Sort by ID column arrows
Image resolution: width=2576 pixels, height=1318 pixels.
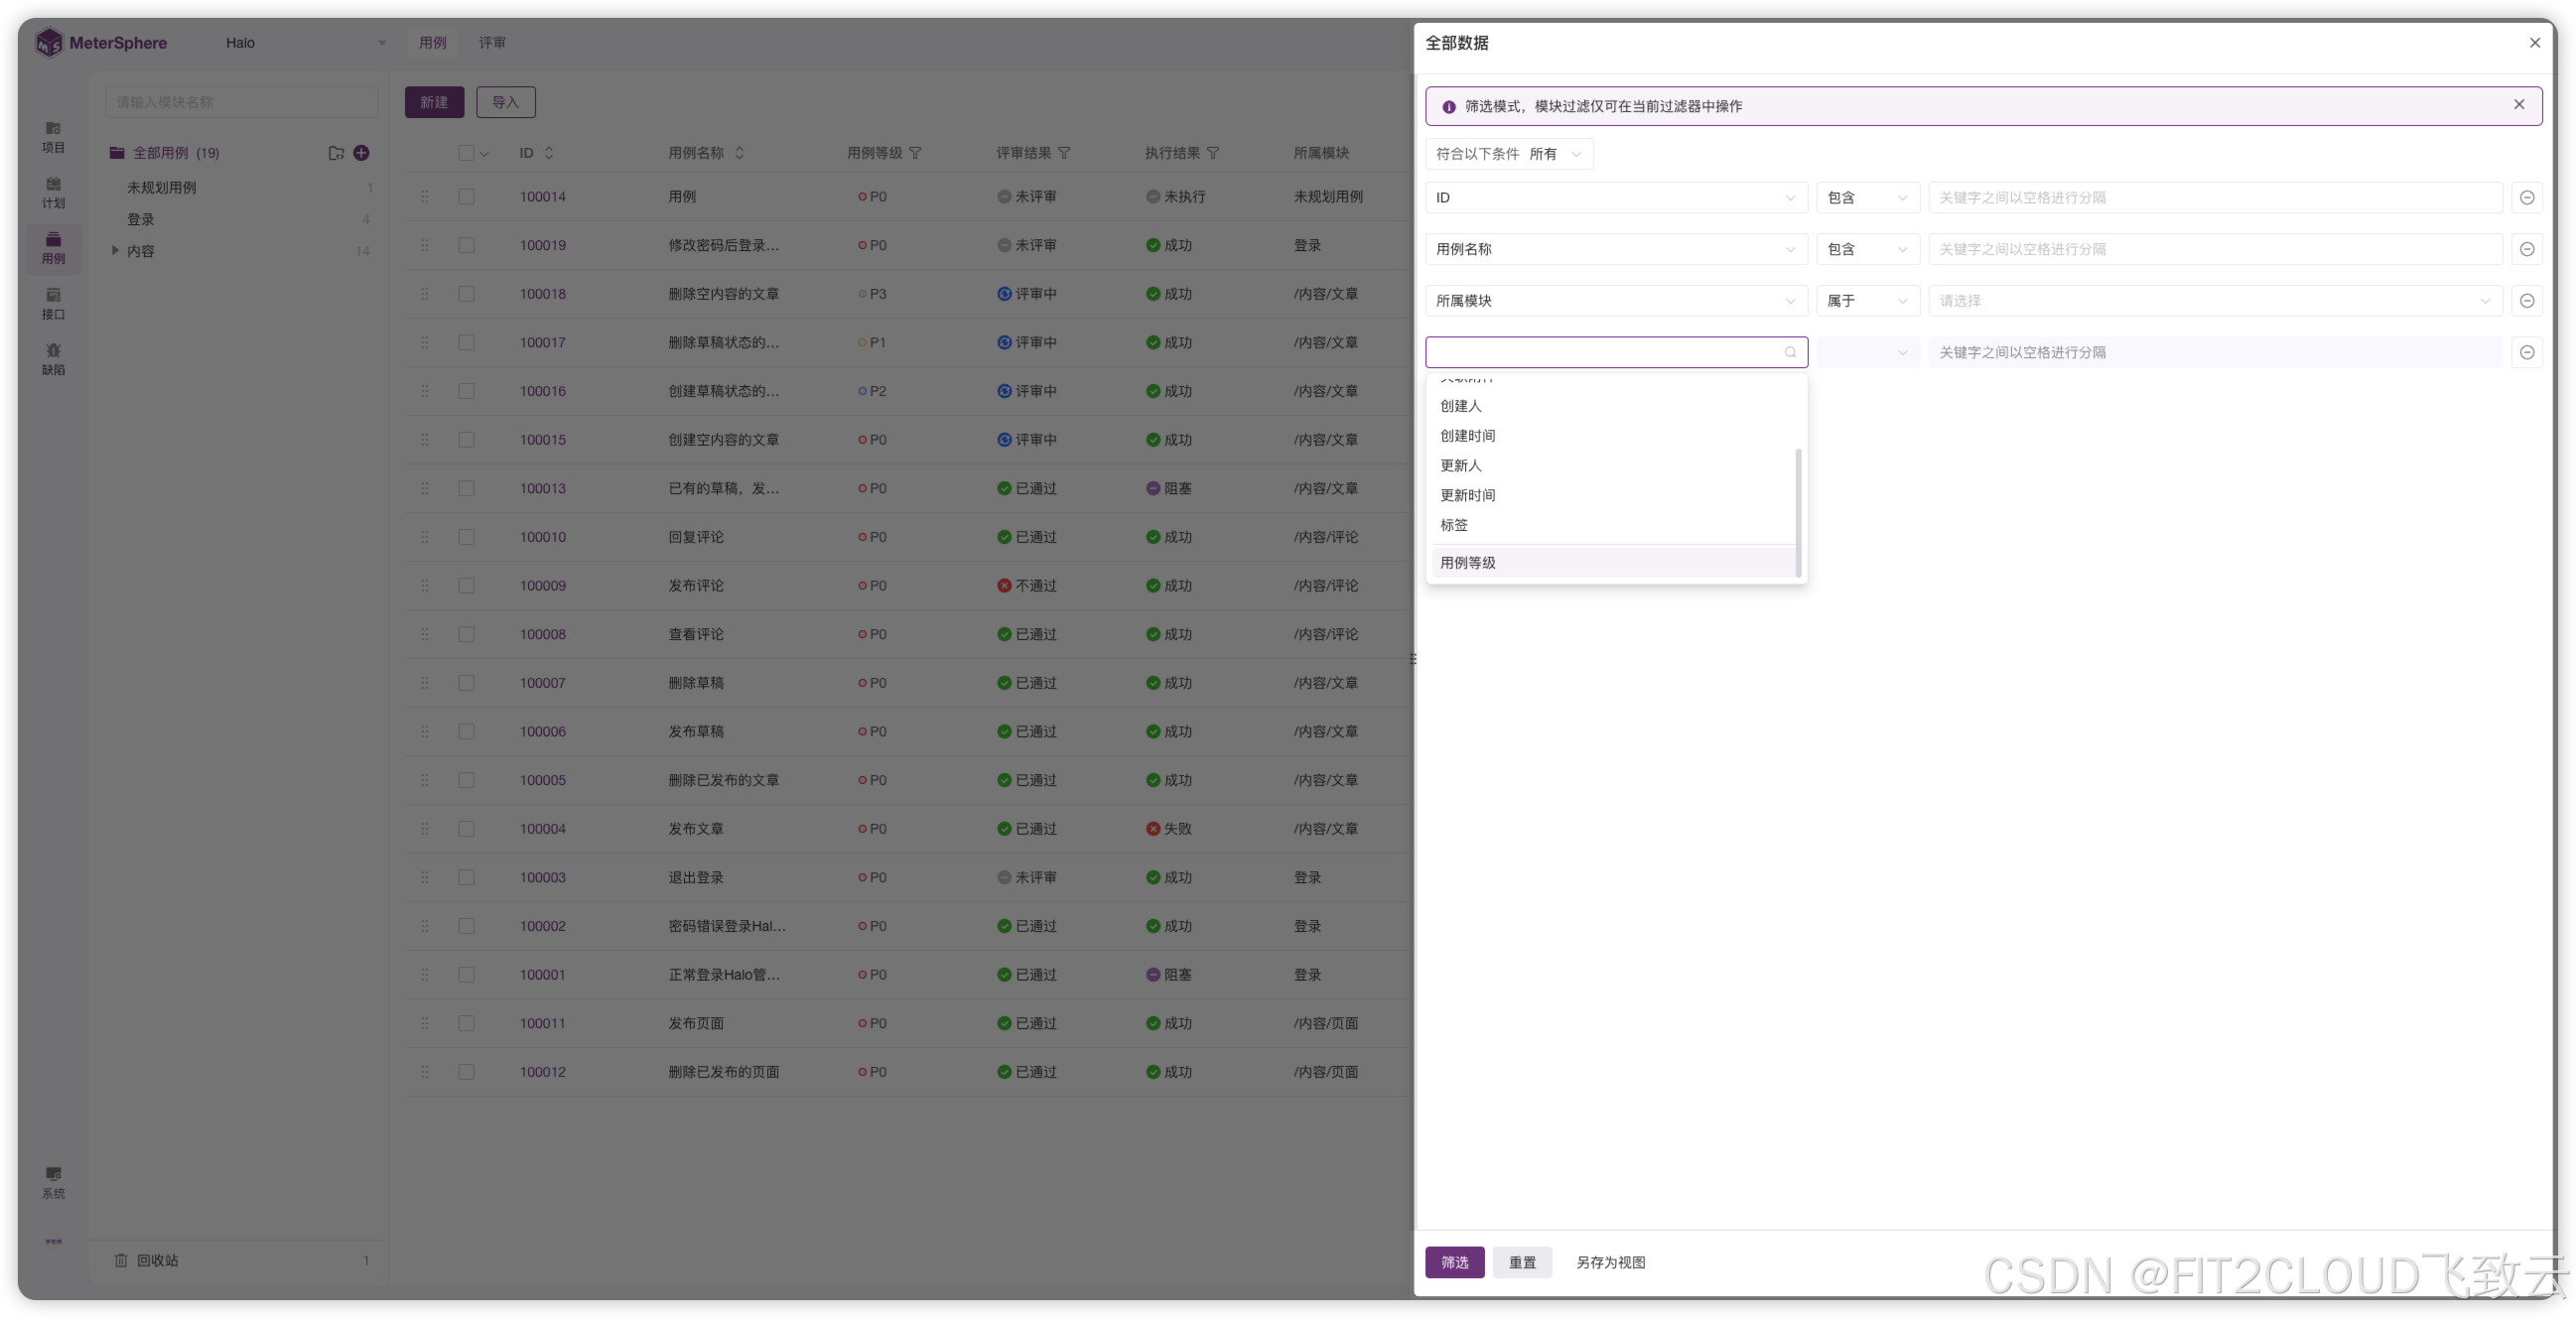(549, 153)
